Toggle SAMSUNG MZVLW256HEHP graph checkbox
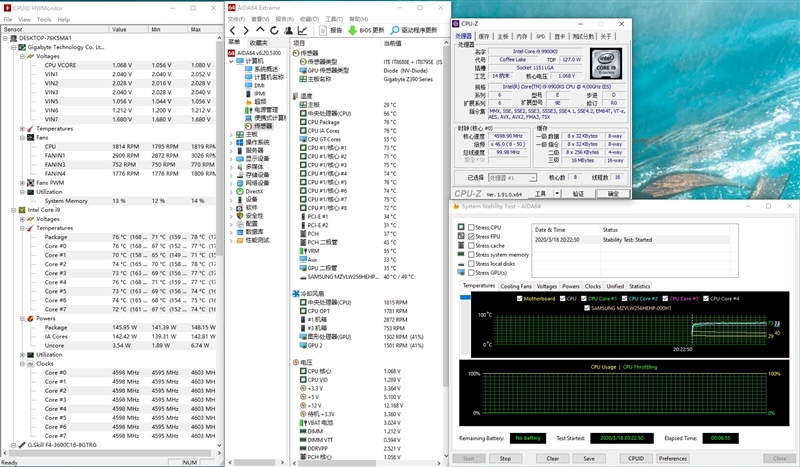 tap(587, 308)
